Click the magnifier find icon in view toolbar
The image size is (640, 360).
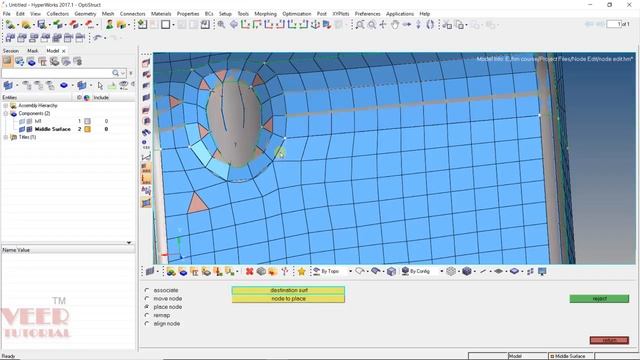coord(221,25)
